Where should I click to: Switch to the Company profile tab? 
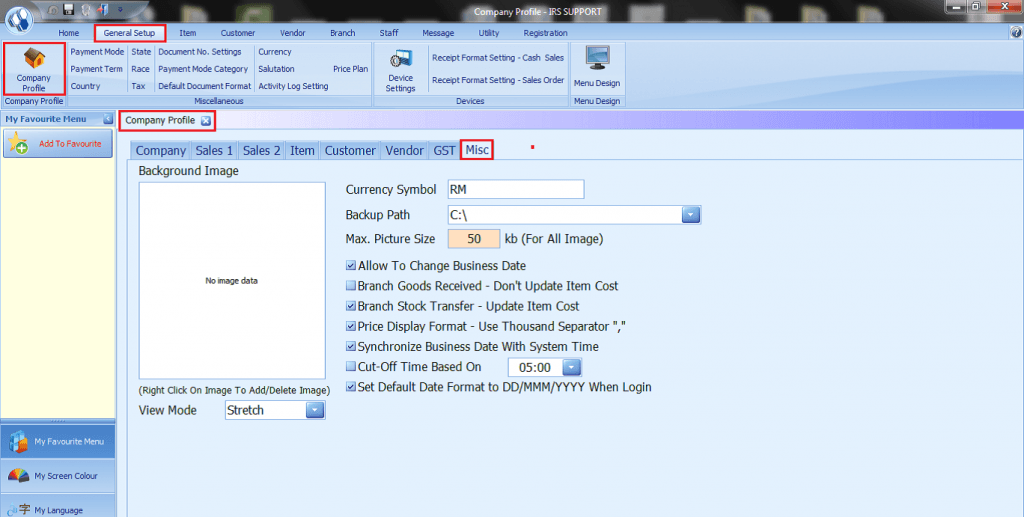[161, 151]
